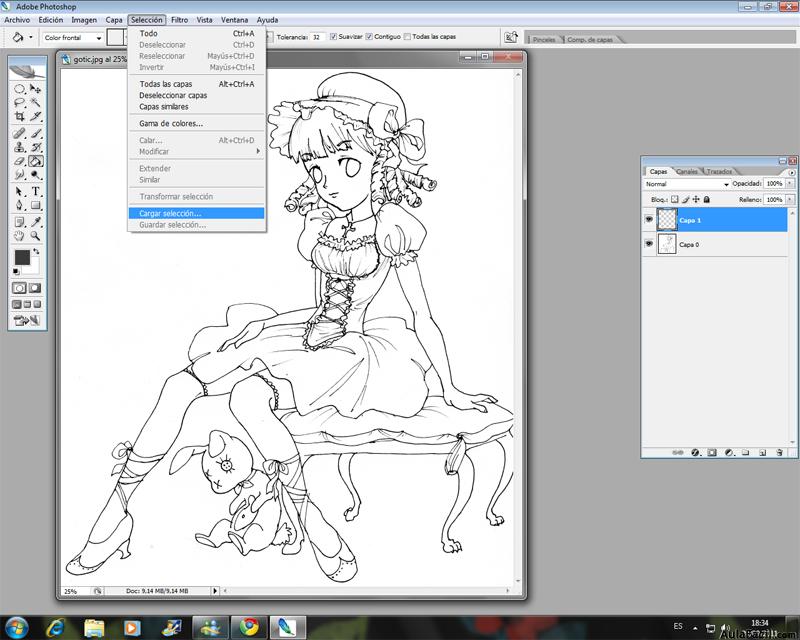Open layer style menu in Capas panel

click(x=694, y=452)
